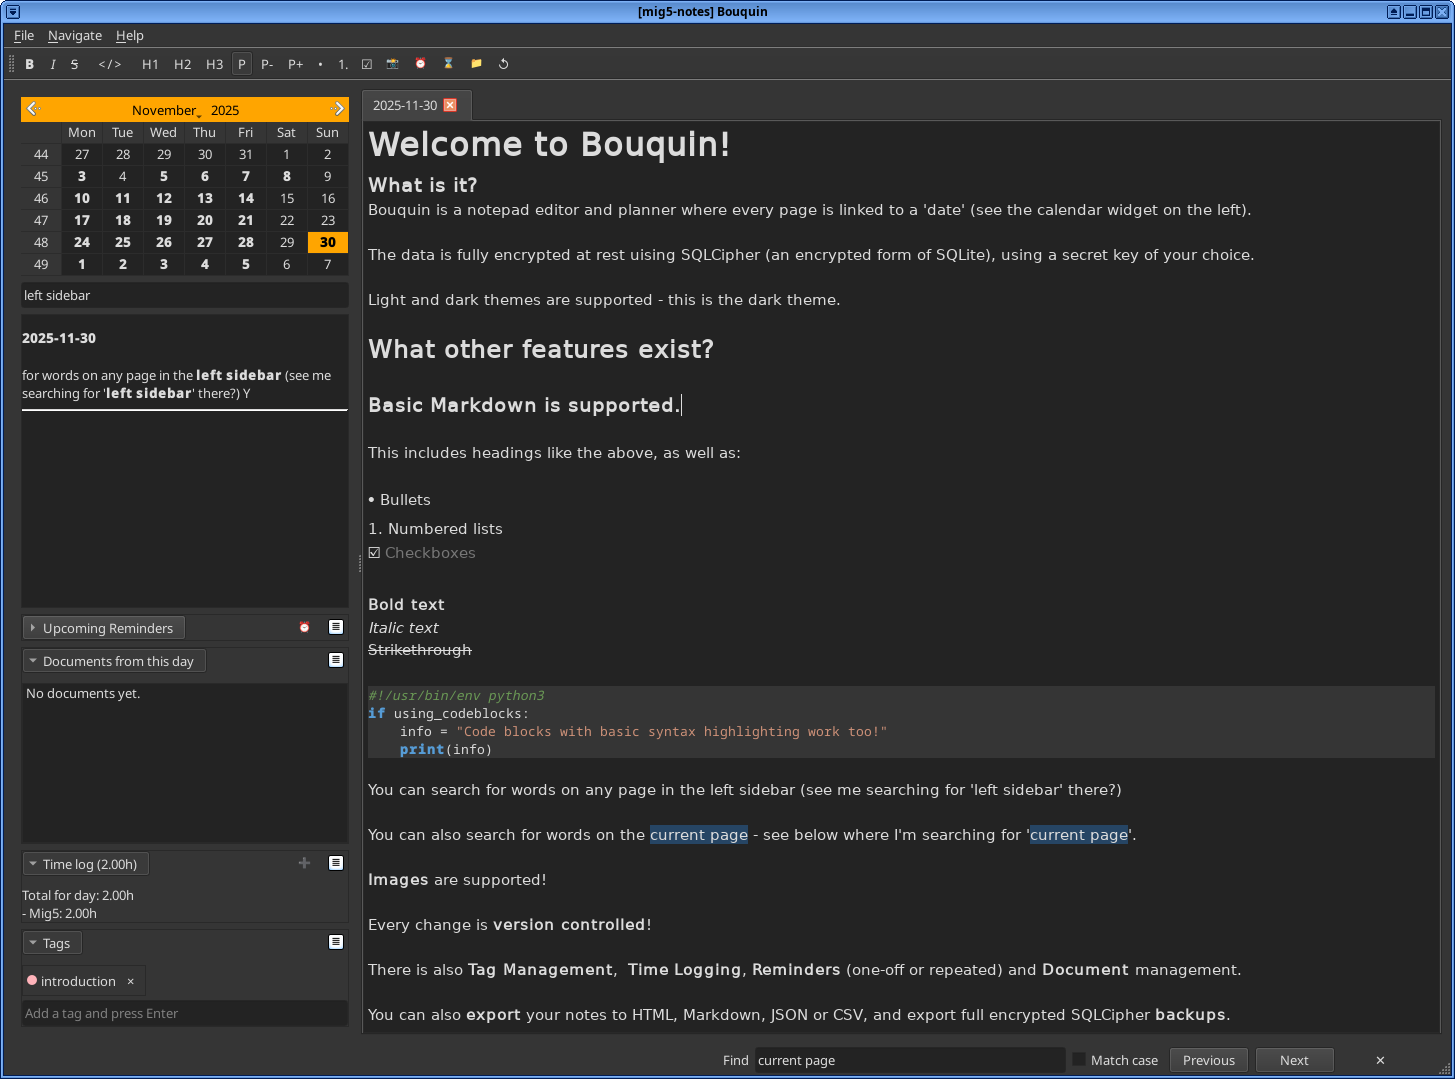Insert a checkbox using the toolbar checkbox button
This screenshot has height=1079, width=1455.
pos(367,64)
